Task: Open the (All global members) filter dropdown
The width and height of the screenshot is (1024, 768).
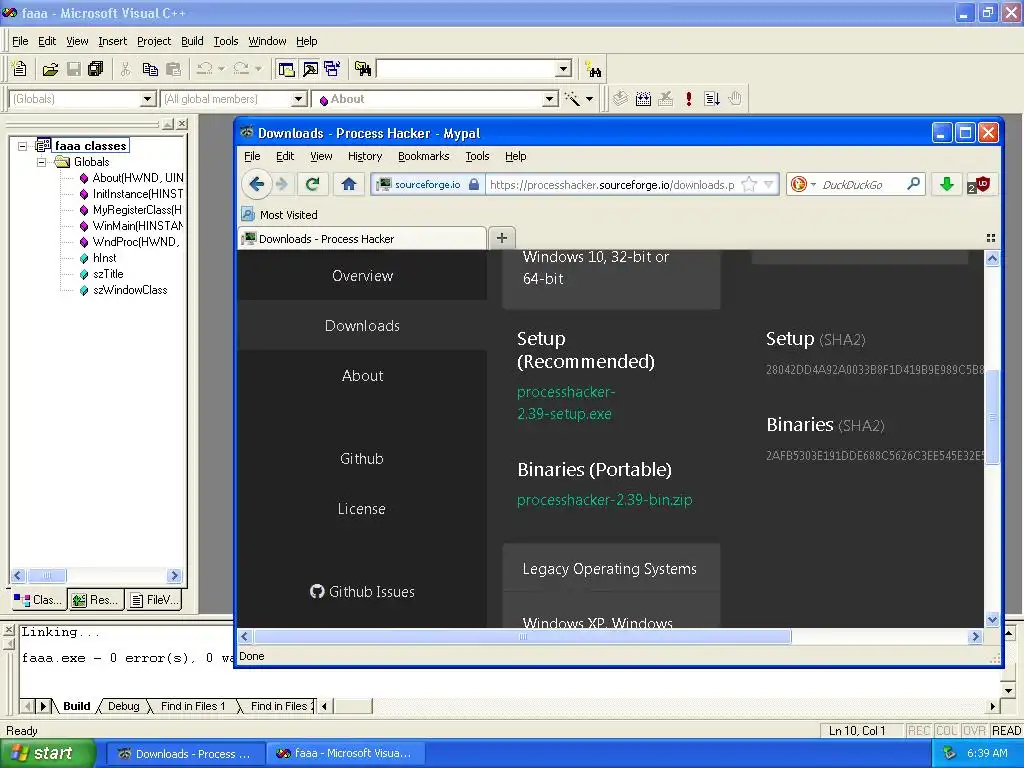Action: coord(298,99)
